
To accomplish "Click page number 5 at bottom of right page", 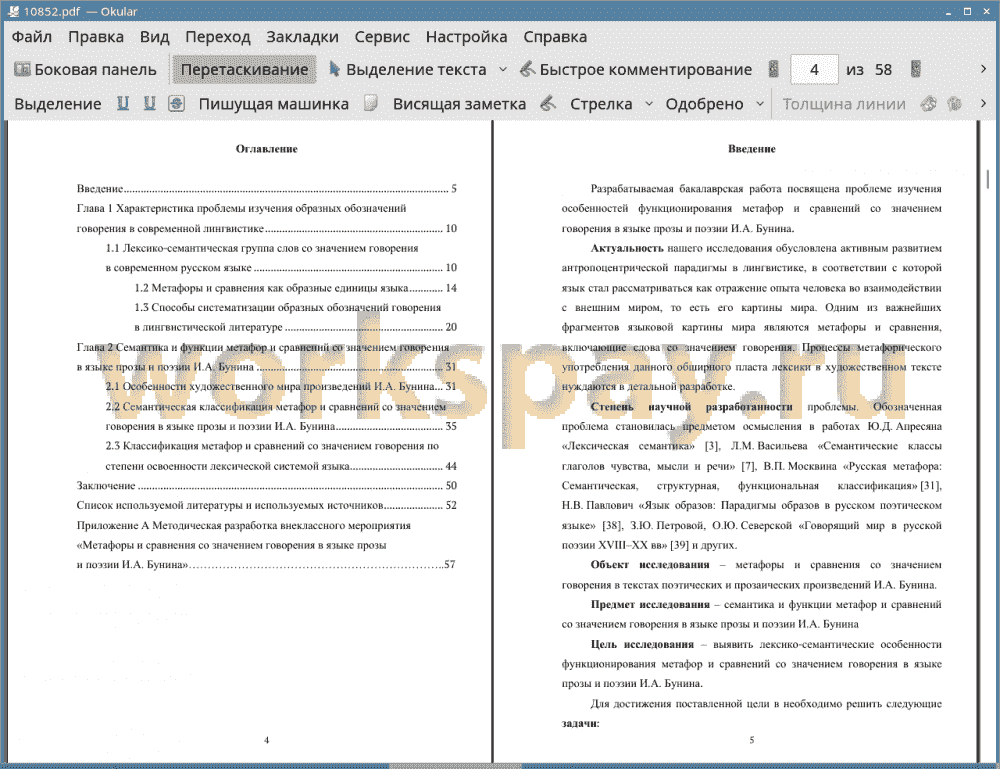I will click(752, 740).
